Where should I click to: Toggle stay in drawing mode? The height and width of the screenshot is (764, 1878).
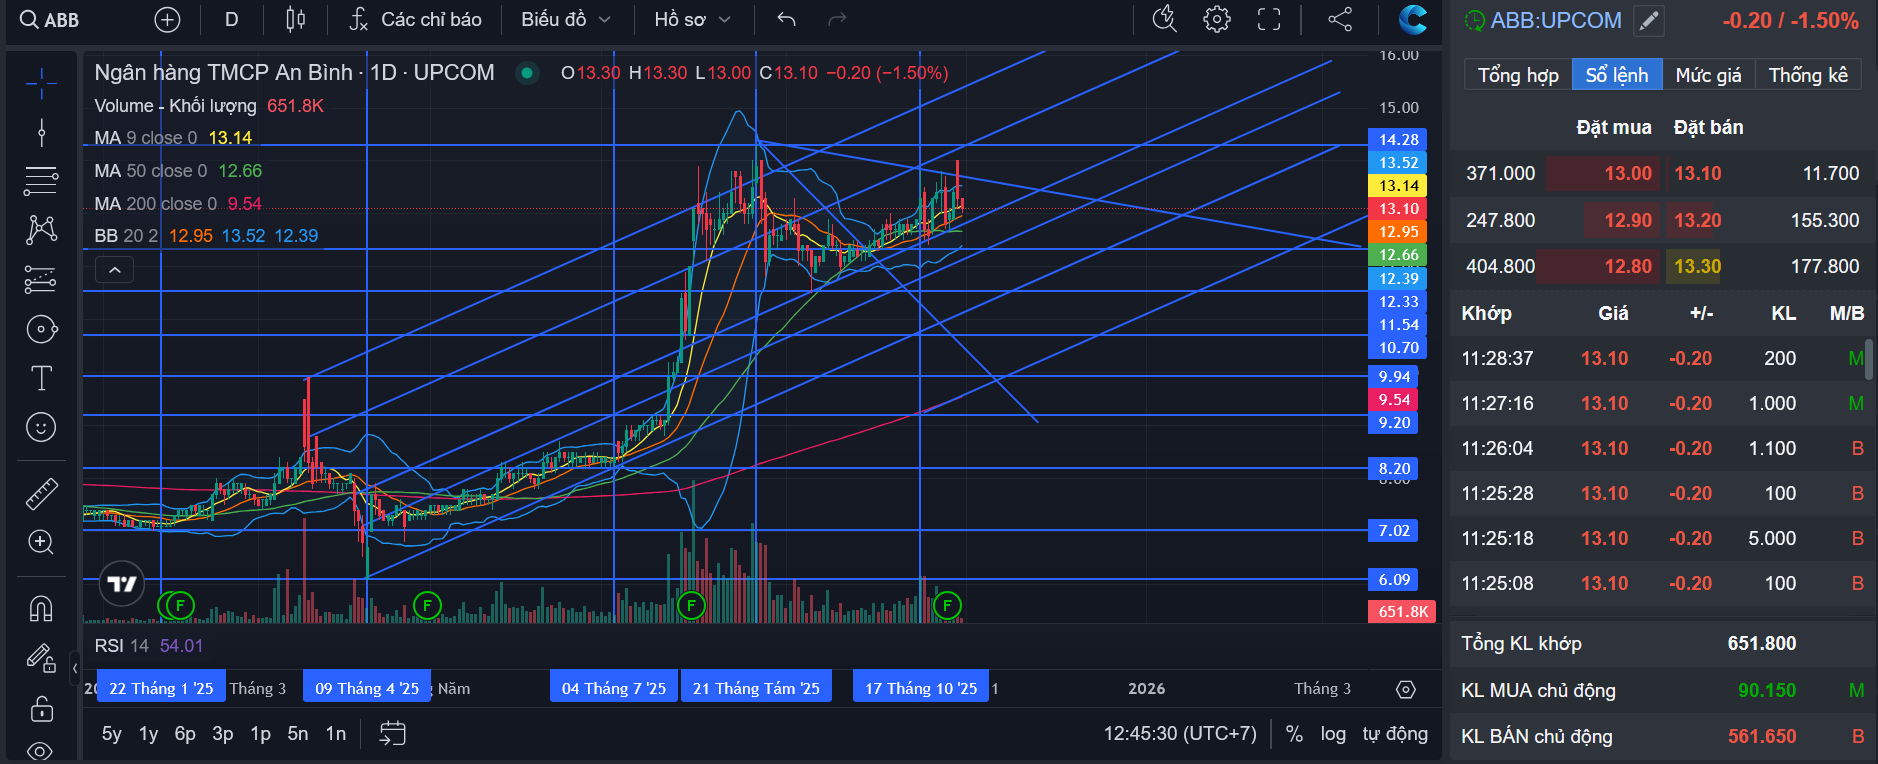(x=41, y=658)
